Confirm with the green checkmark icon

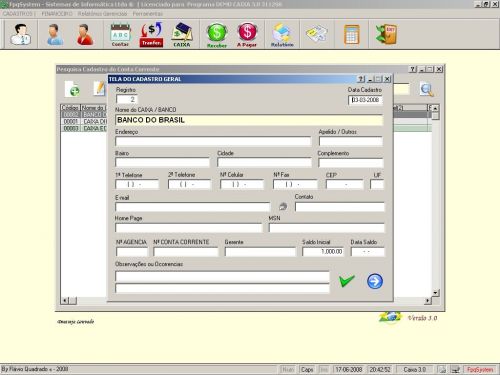click(x=347, y=281)
